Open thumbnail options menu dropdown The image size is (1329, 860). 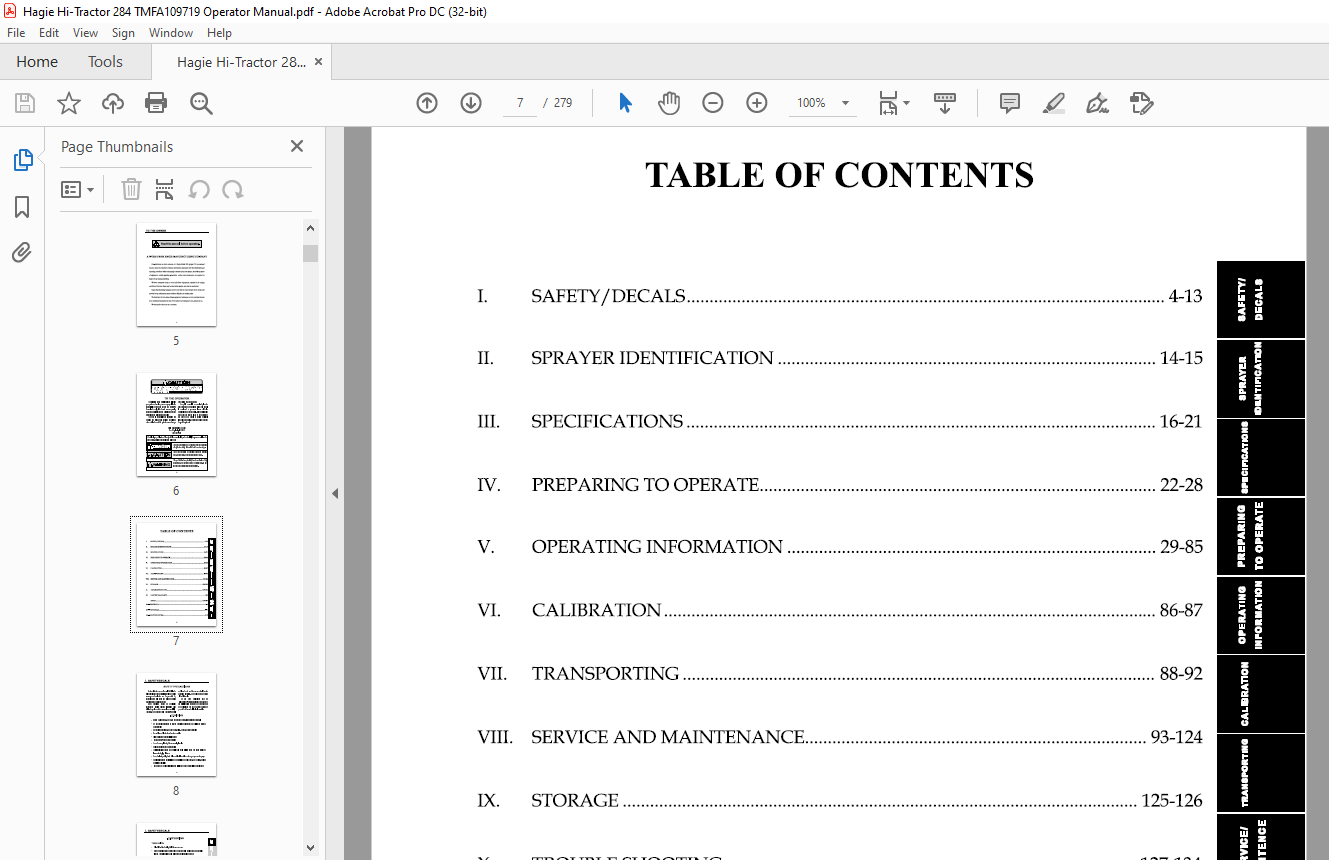77,189
